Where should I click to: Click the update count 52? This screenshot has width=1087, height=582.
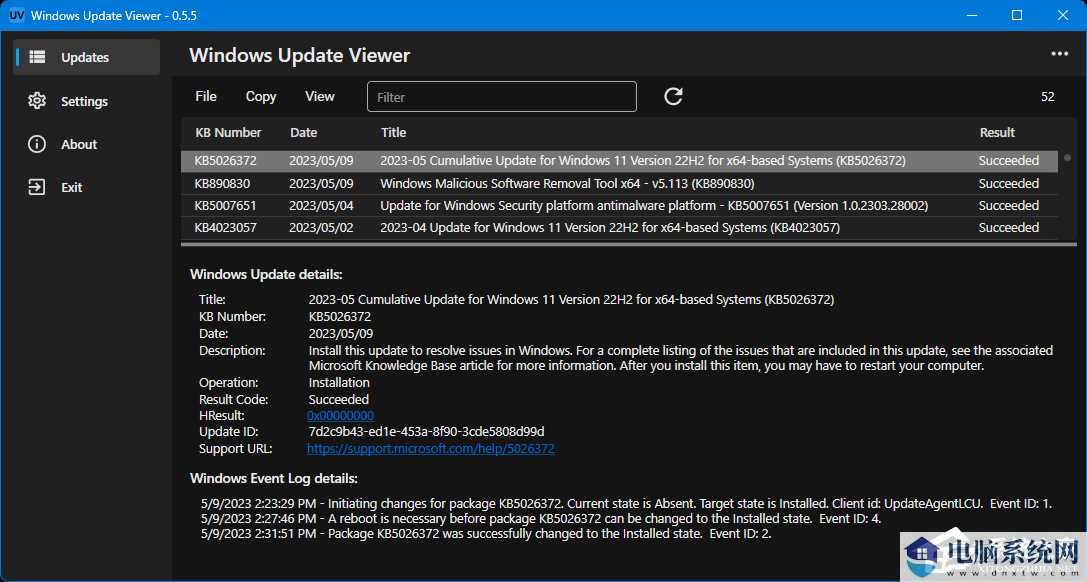(1047, 97)
